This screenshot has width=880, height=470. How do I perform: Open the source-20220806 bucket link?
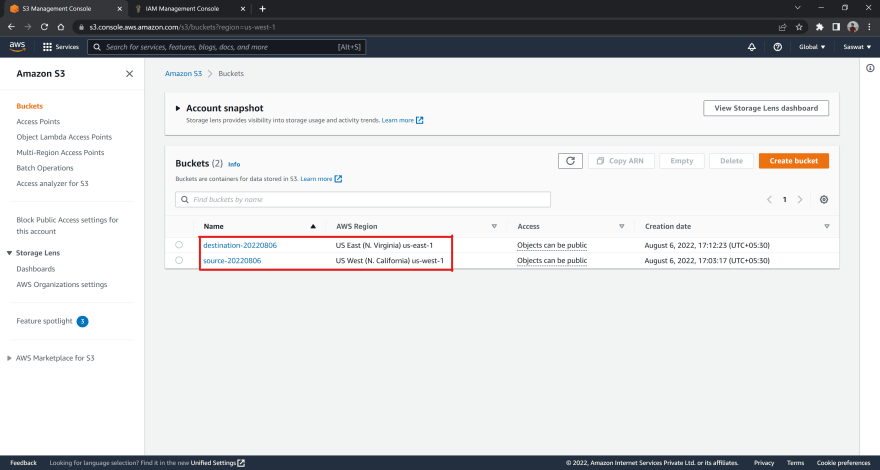(x=232, y=261)
